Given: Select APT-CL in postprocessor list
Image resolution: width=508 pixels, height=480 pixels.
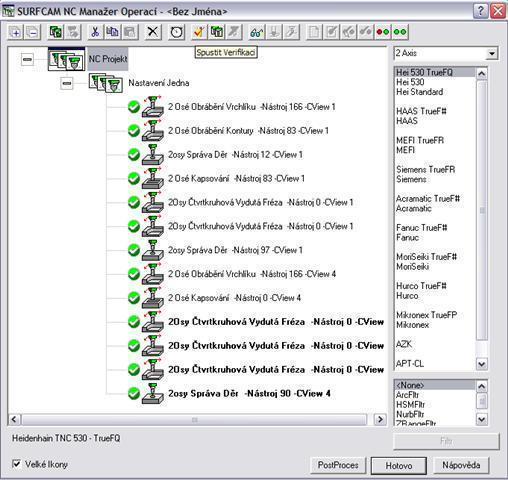Looking at the screenshot, I should (x=410, y=364).
